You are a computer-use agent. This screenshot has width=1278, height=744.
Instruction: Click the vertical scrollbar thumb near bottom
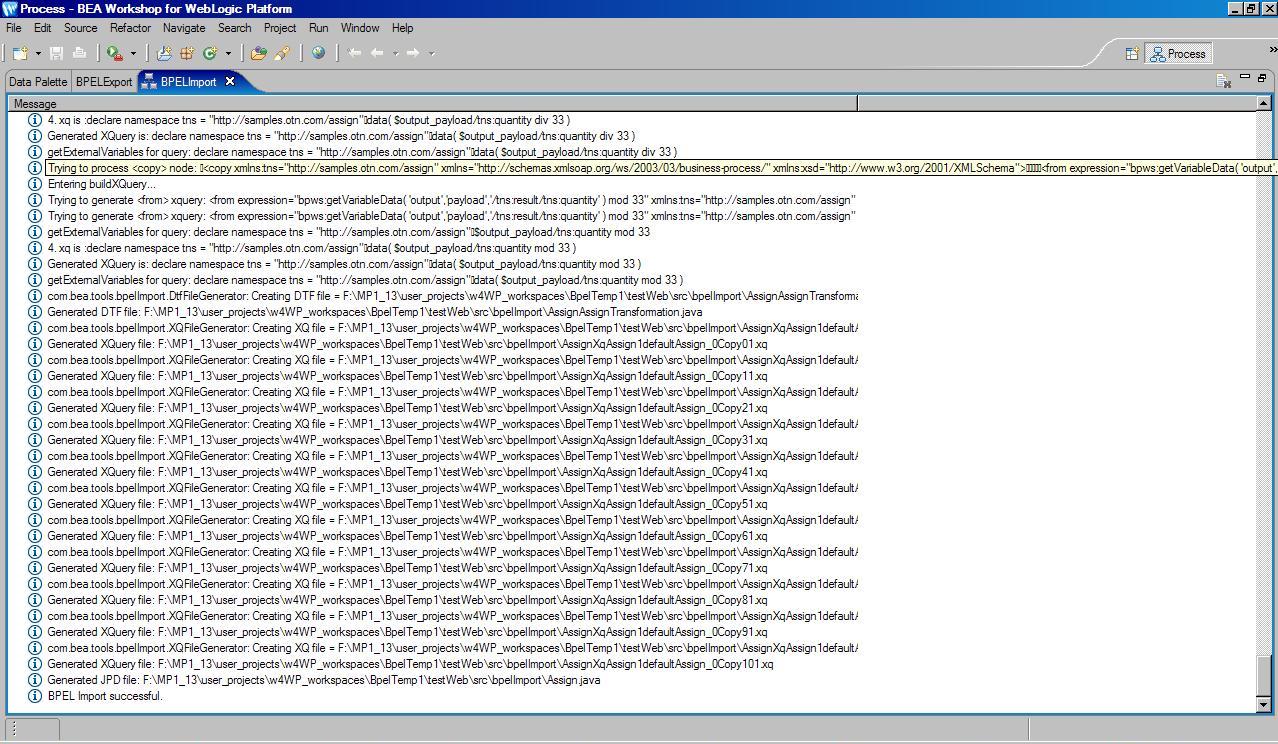point(1264,675)
